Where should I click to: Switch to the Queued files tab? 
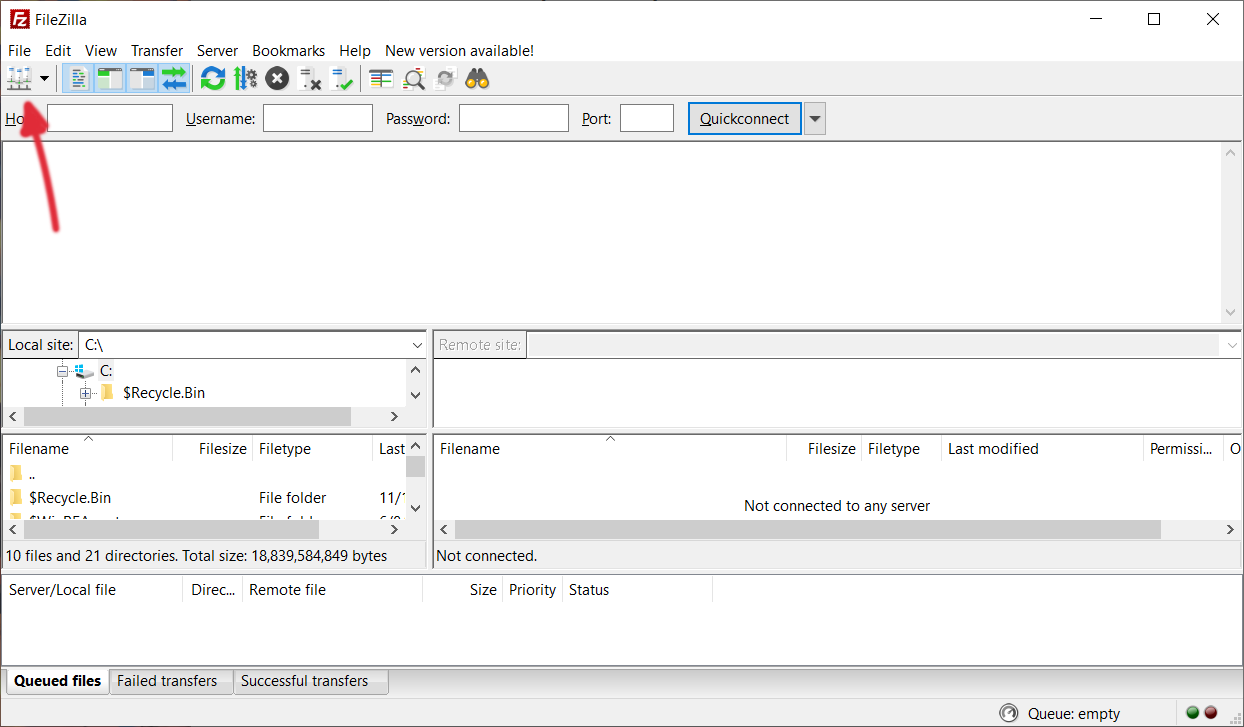57,681
